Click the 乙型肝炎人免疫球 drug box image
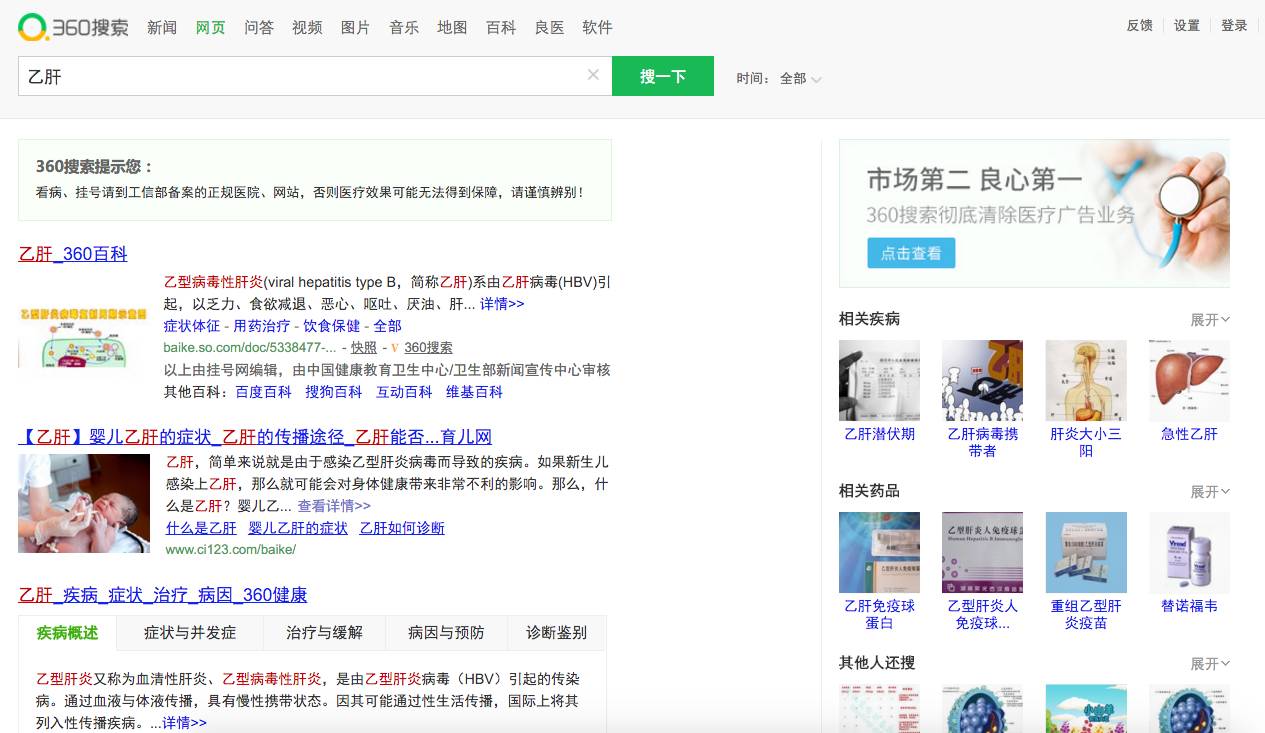Viewport: 1265px width, 733px height. pyautogui.click(x=983, y=552)
